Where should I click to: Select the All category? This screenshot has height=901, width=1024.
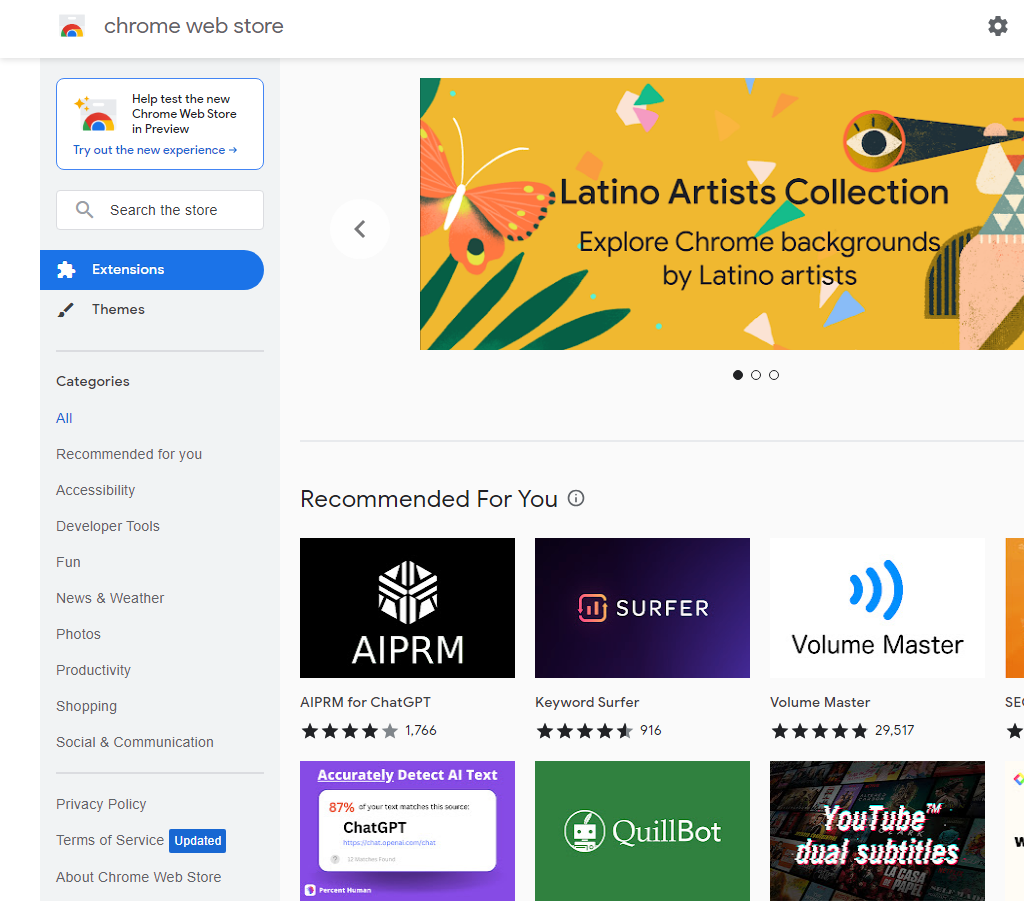64,418
